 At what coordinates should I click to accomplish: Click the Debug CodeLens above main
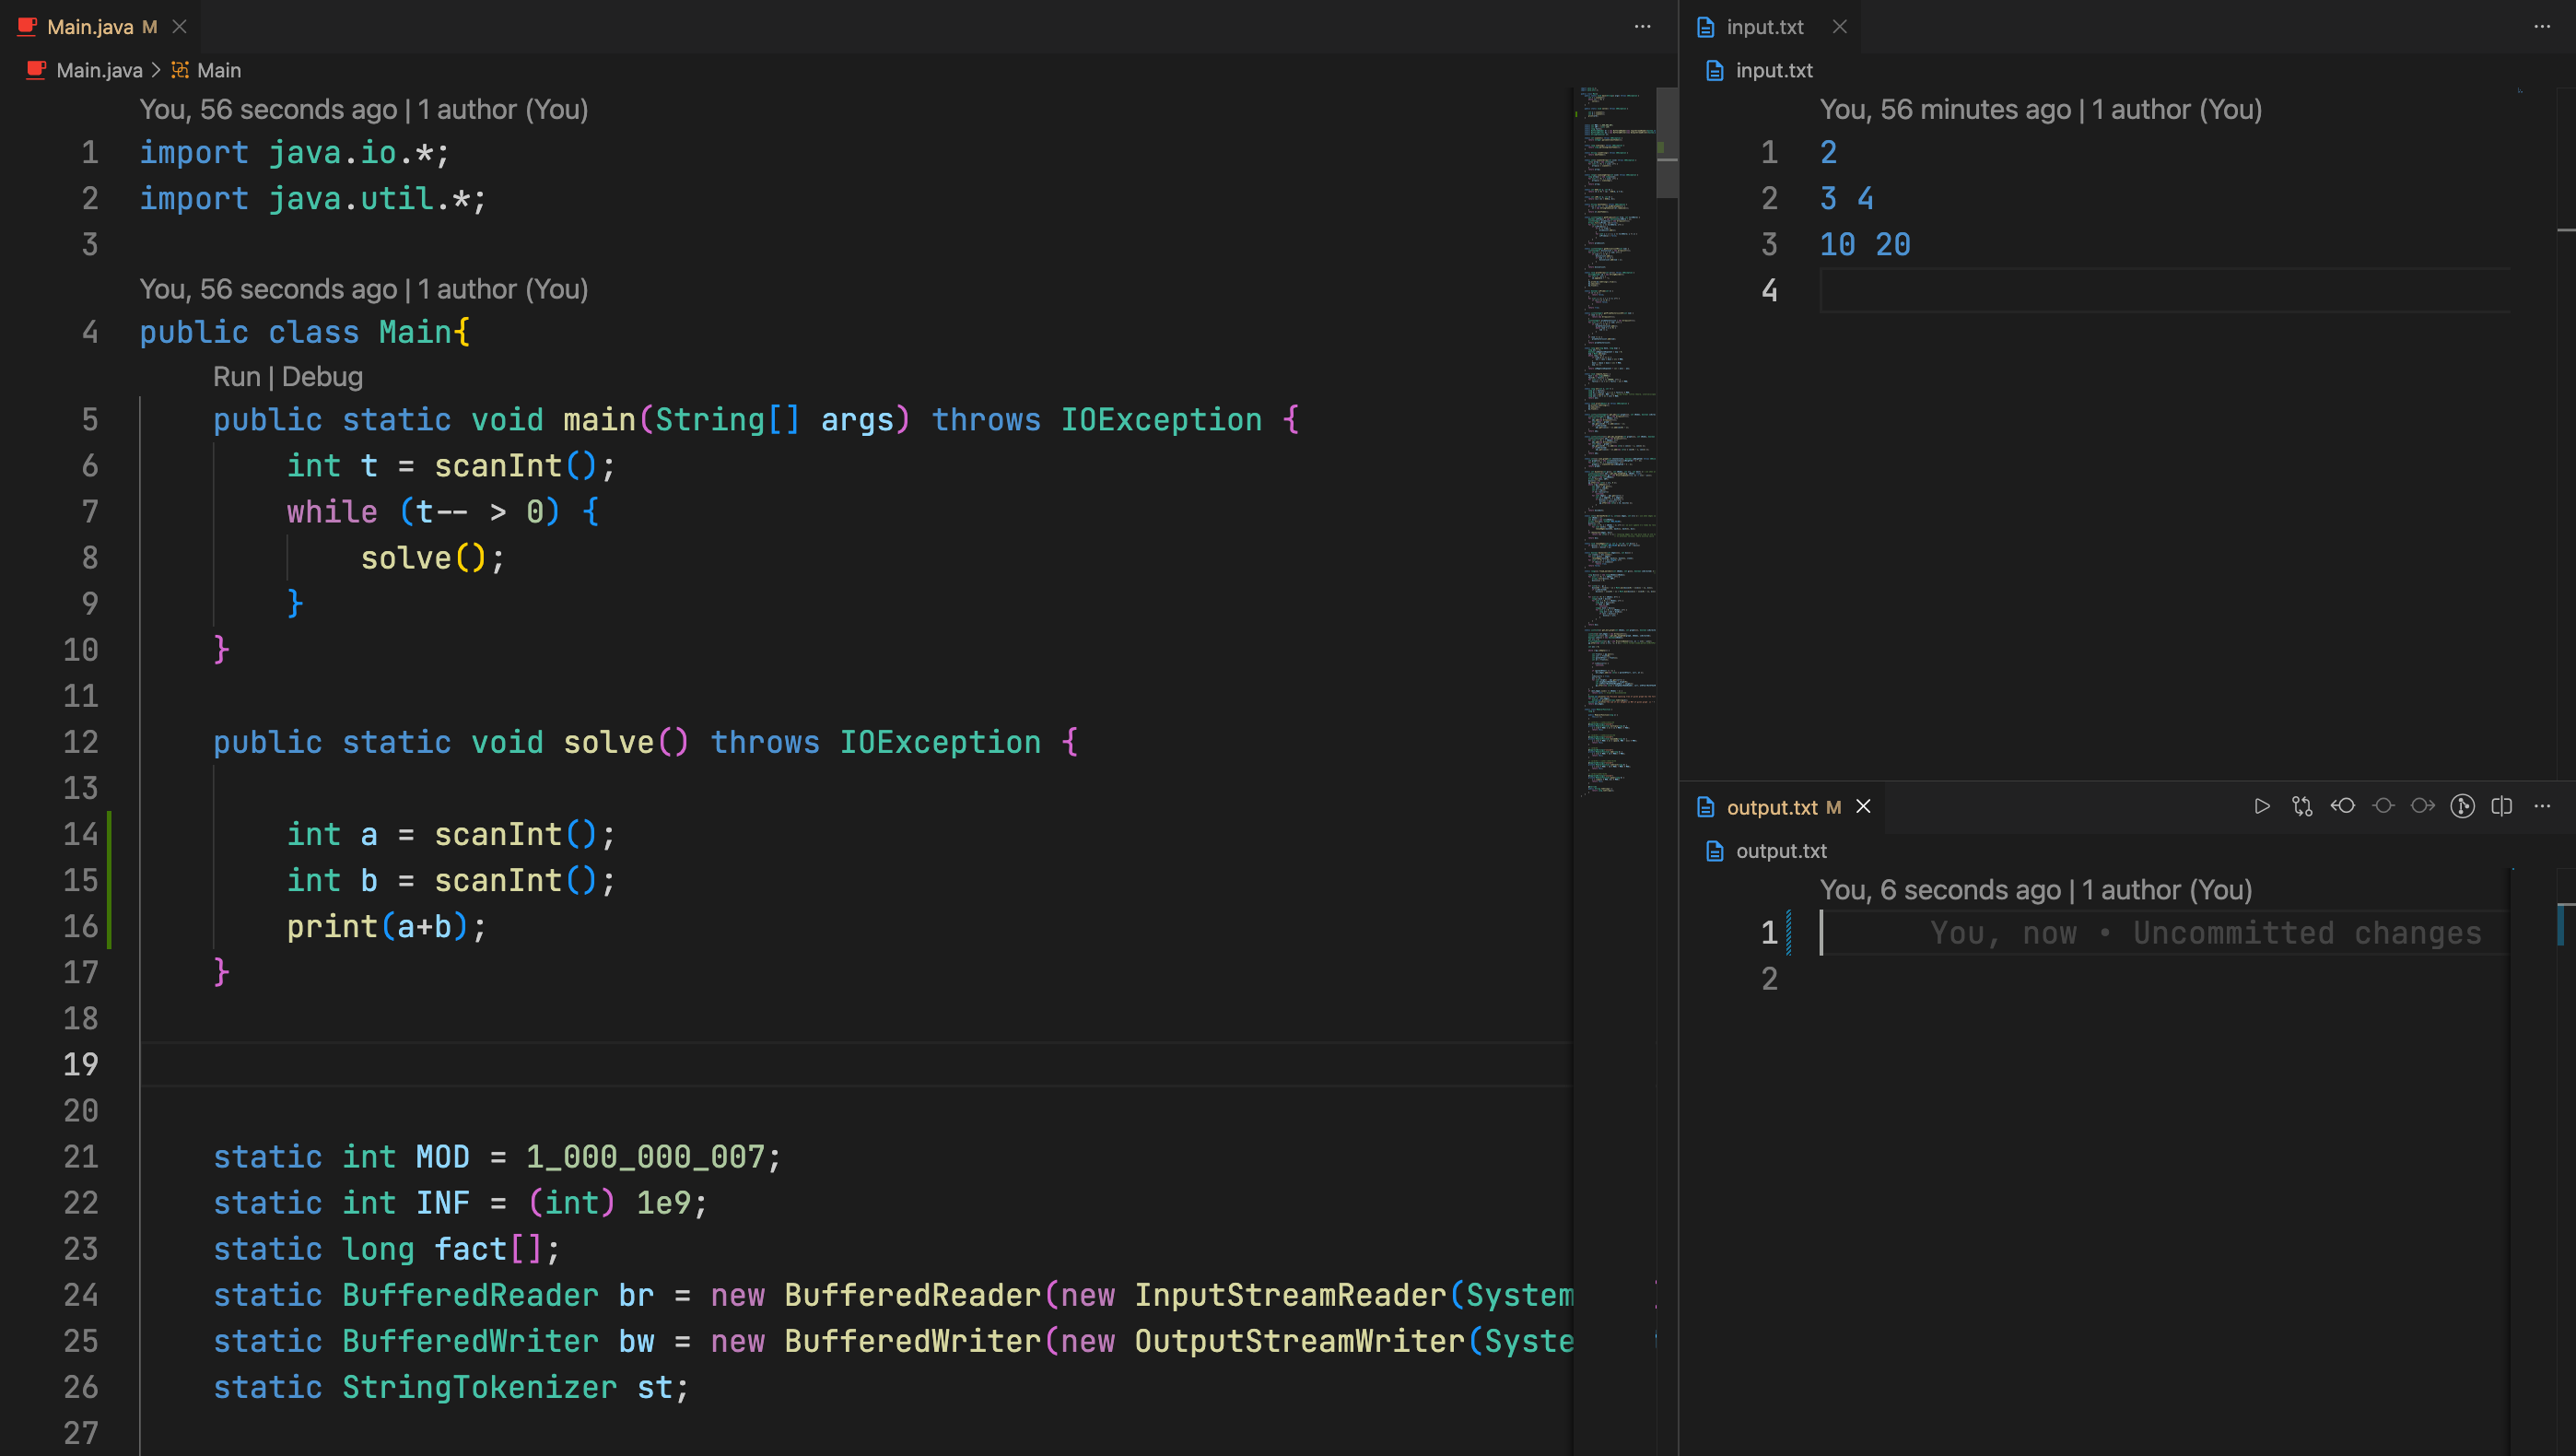(x=322, y=377)
